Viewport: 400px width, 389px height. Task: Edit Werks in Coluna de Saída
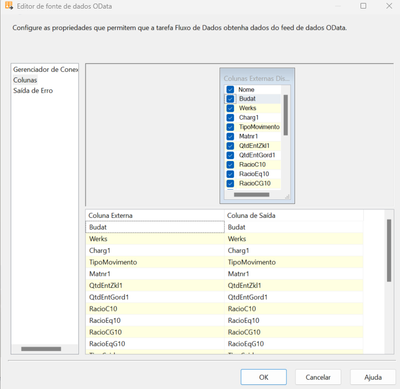pos(294,239)
